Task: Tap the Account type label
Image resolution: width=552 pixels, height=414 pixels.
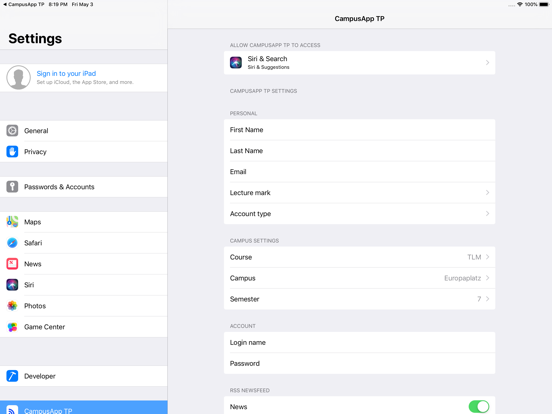Action: click(250, 214)
